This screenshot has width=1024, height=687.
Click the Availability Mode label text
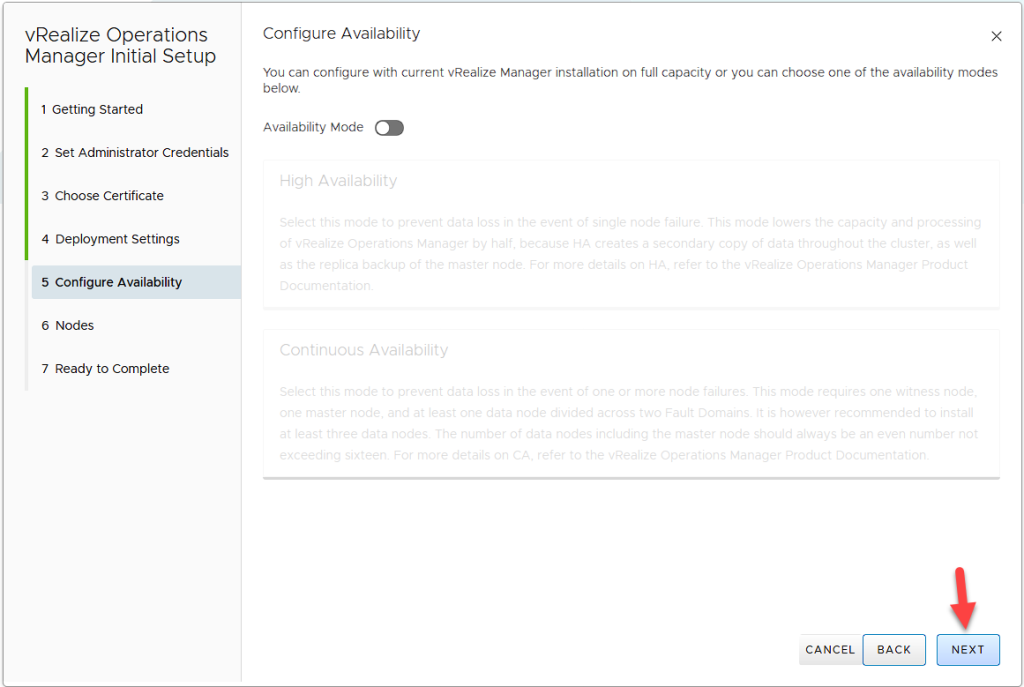point(313,128)
